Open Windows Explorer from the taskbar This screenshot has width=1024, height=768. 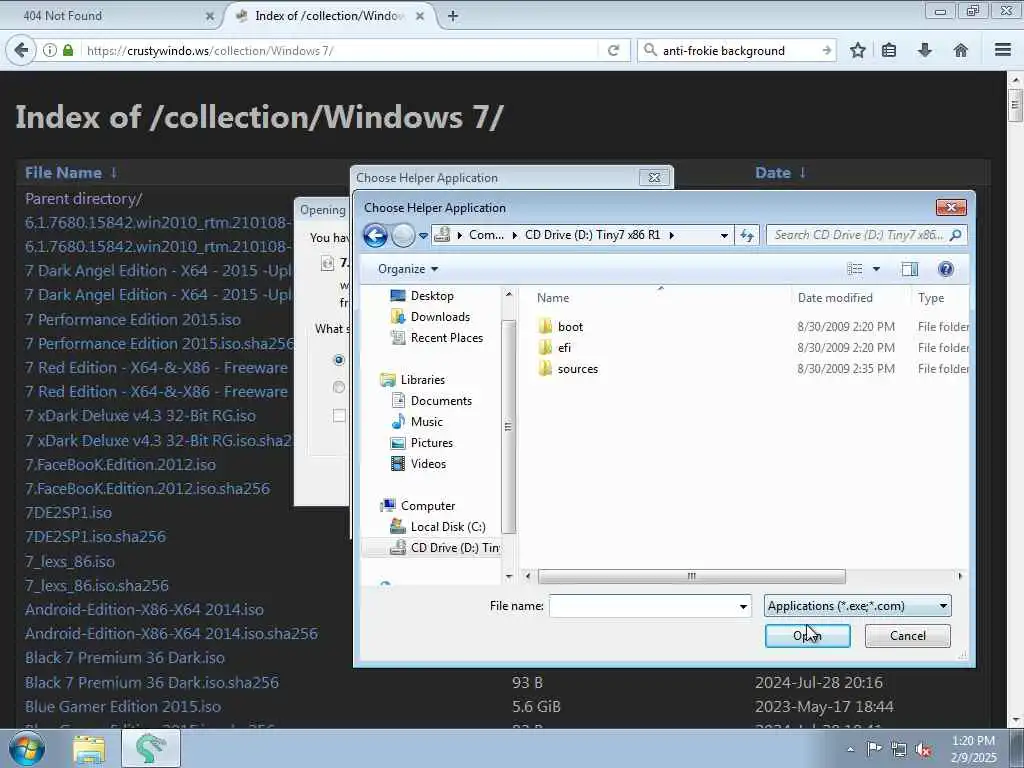[89, 748]
